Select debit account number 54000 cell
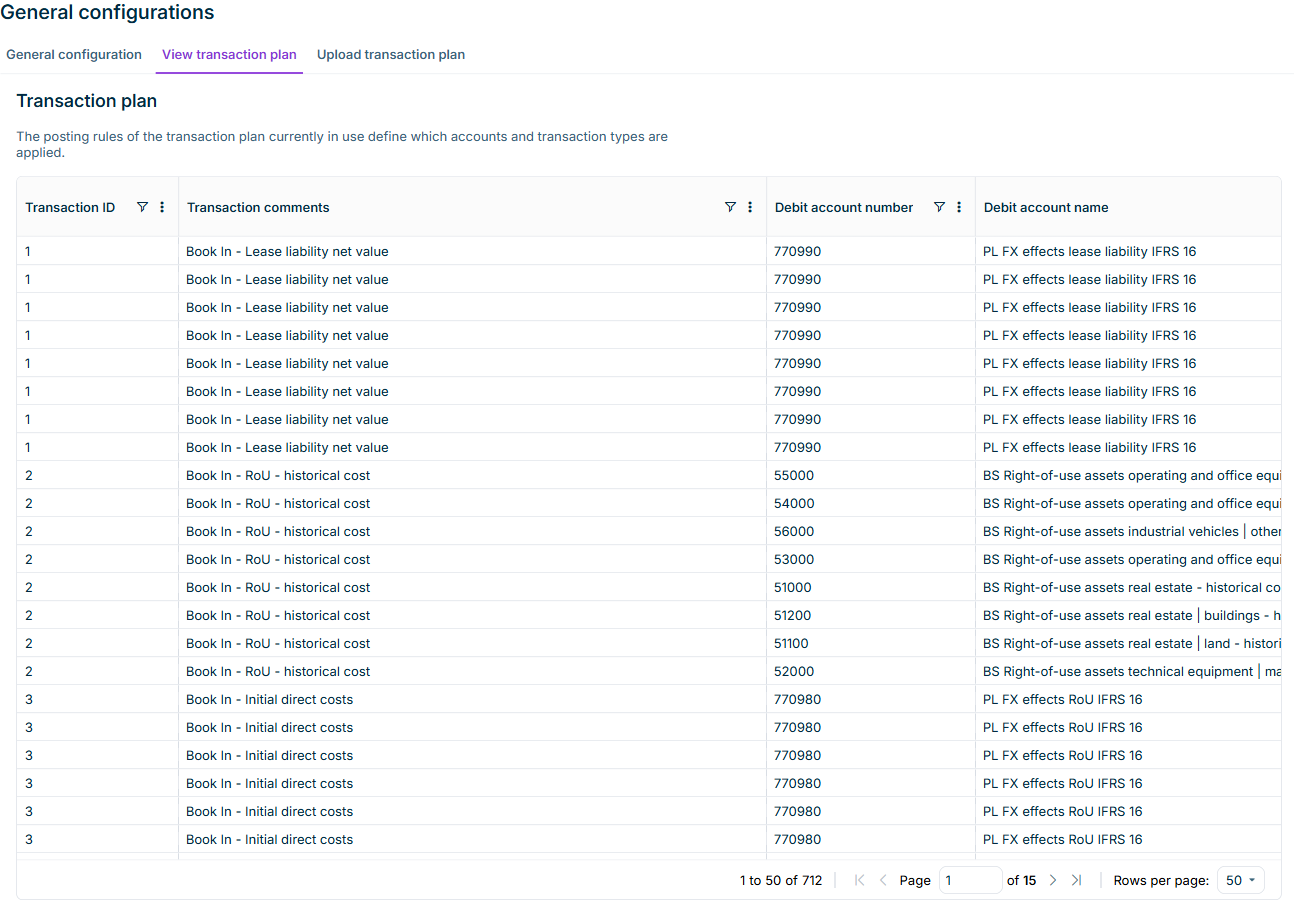Viewport: 1294px width, 912px height. 871,503
